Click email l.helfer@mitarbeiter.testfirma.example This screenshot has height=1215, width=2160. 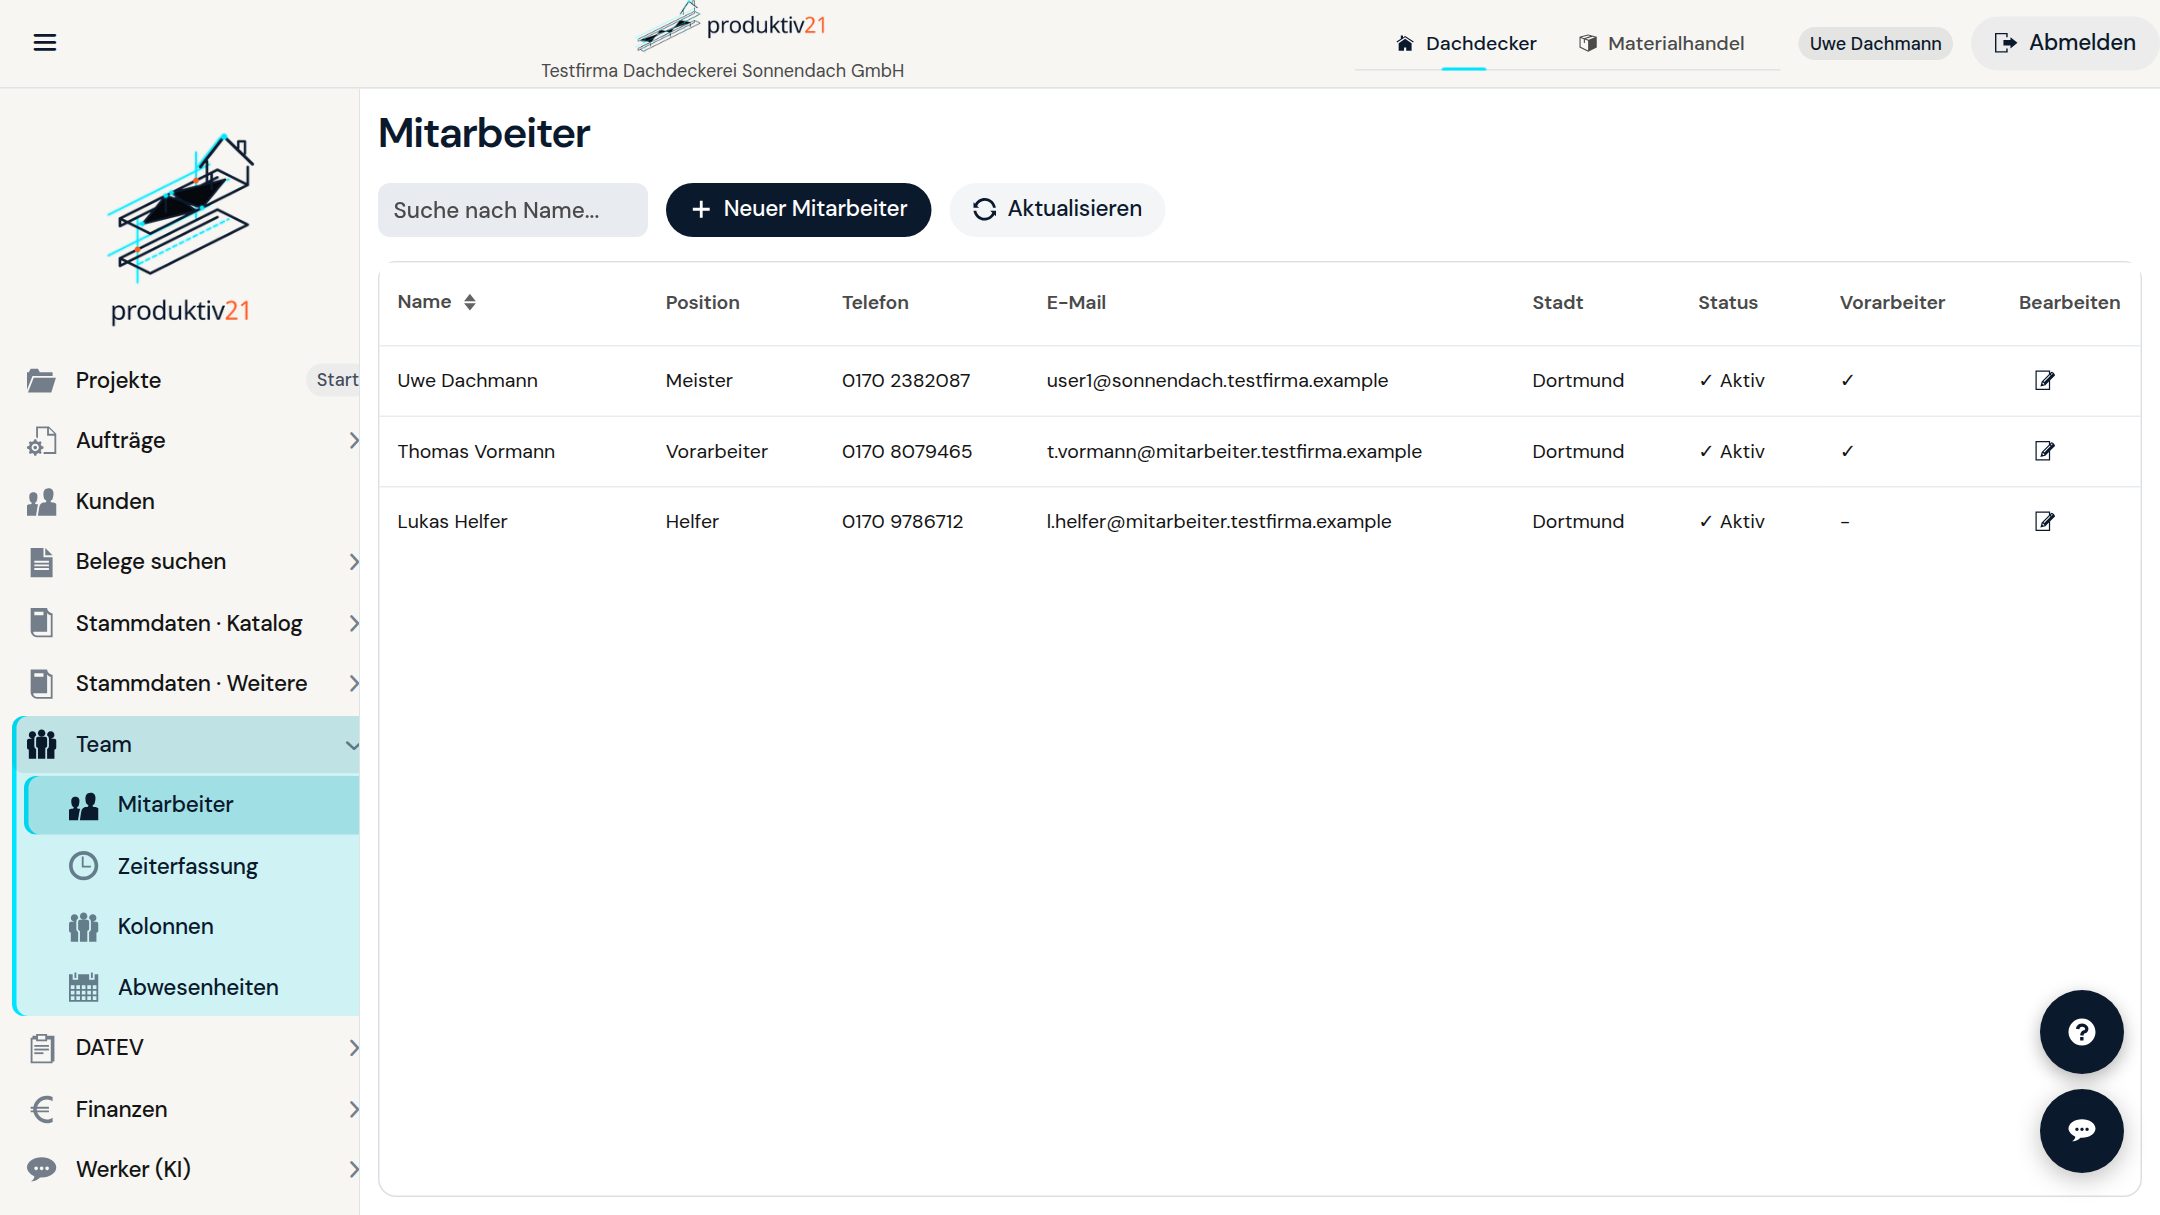(1219, 521)
